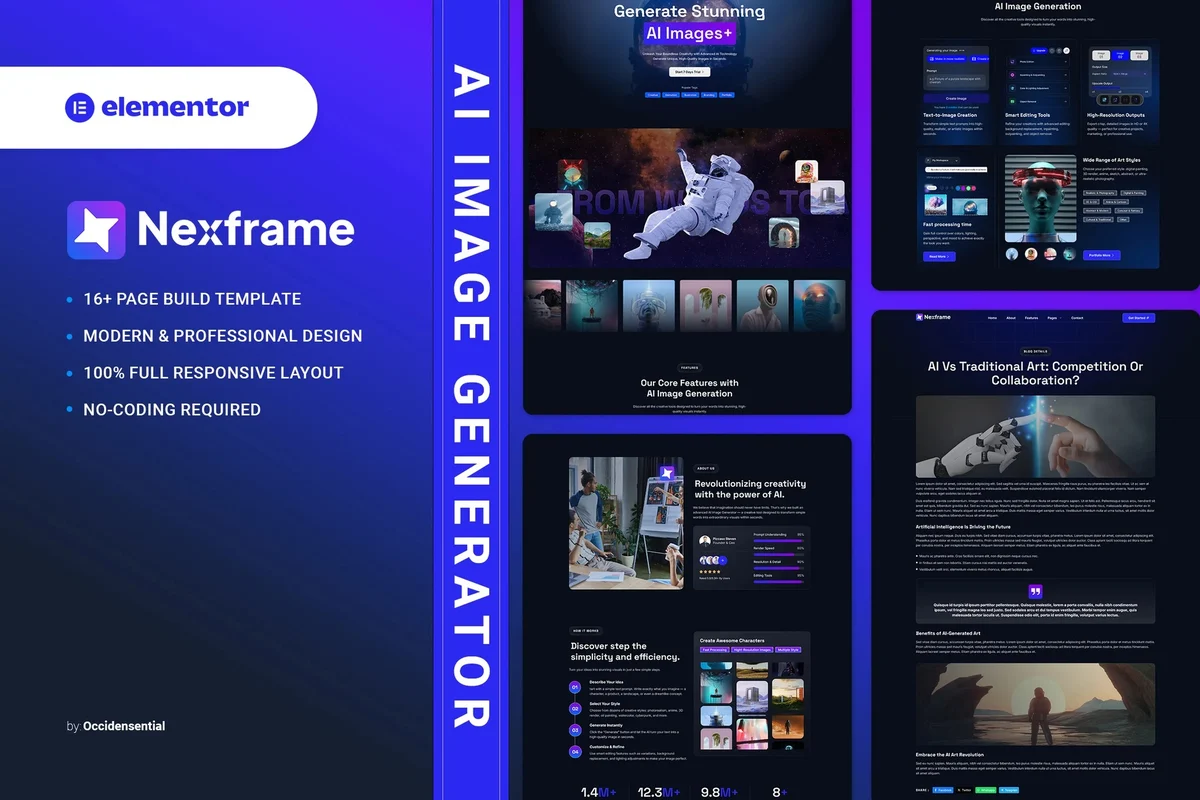Open the red-visor head portrait image

click(1041, 198)
